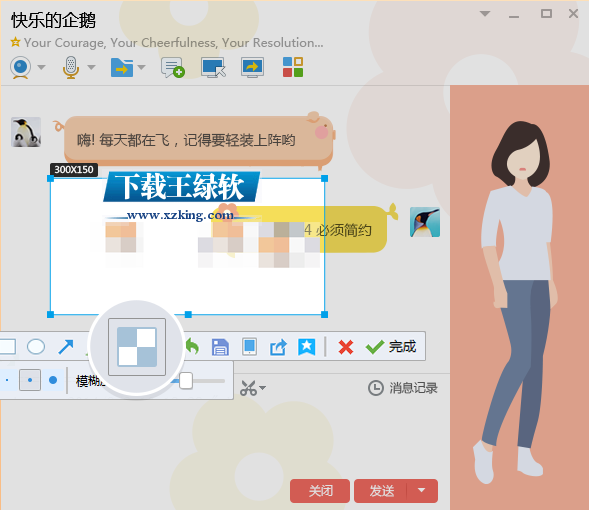Click the screen share presentation icon
The width and height of the screenshot is (589, 510).
[x=252, y=68]
